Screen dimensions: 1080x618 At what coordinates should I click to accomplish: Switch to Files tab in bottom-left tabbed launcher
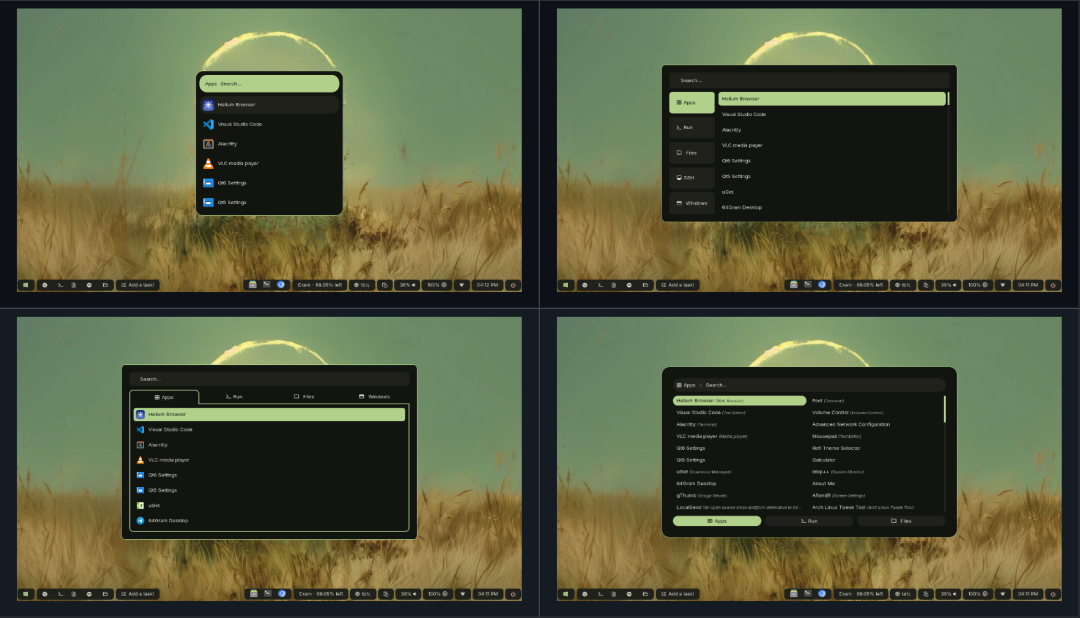[x=304, y=397]
